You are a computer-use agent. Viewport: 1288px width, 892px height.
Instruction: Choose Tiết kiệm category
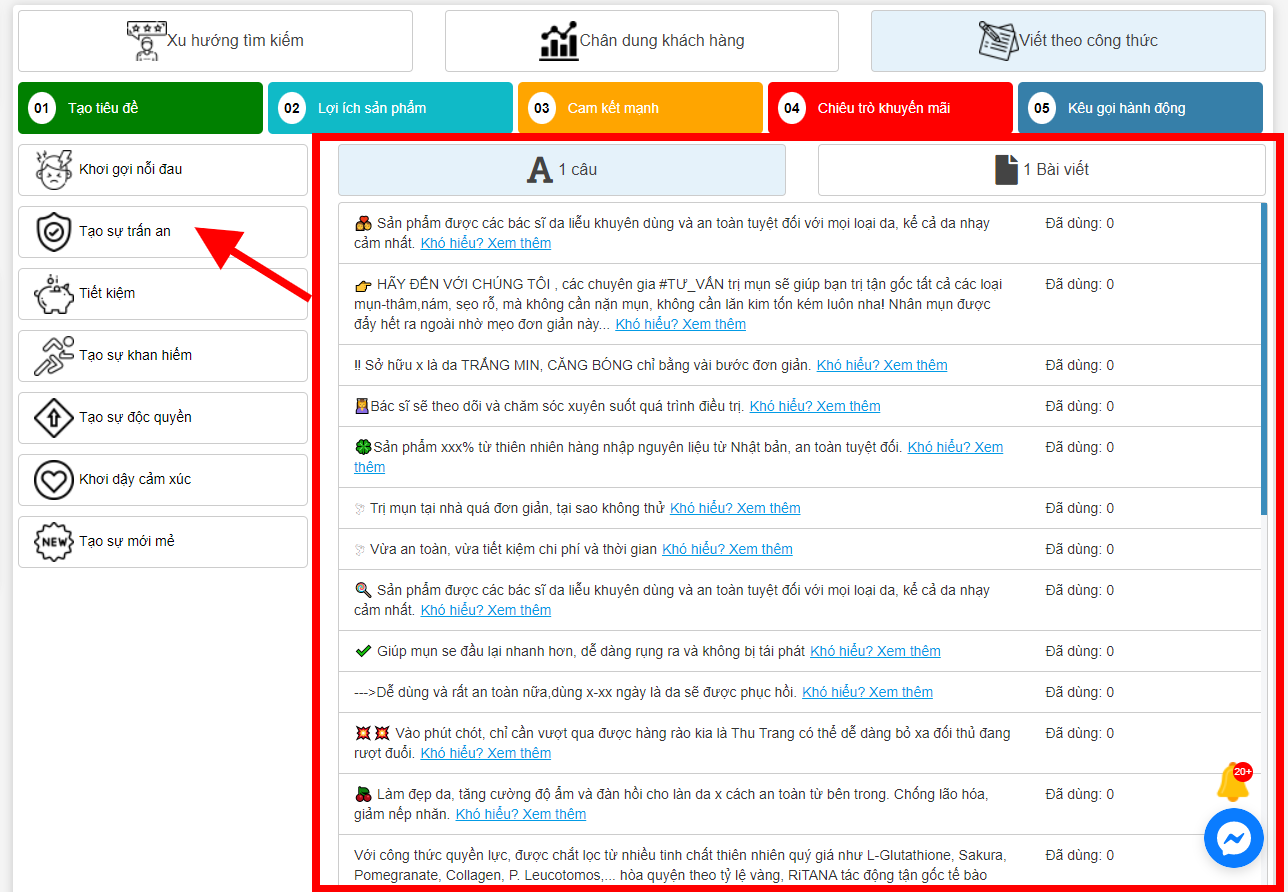pyautogui.click(x=163, y=294)
